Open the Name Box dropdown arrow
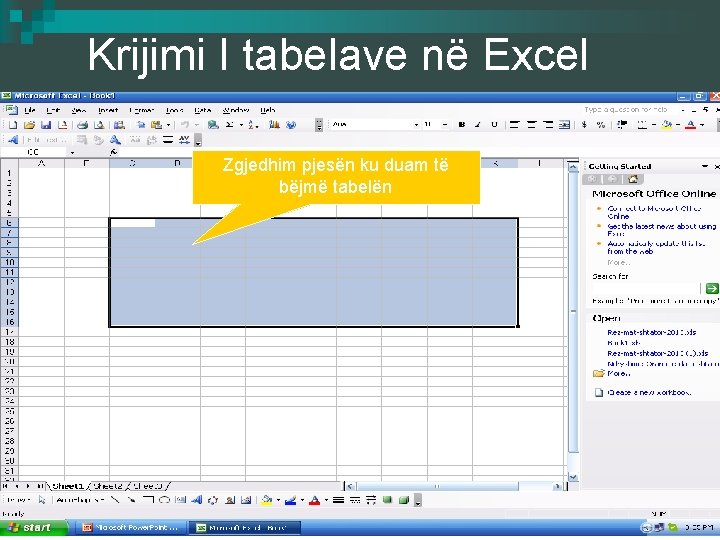Viewport: 720px width, 540px height. point(73,152)
